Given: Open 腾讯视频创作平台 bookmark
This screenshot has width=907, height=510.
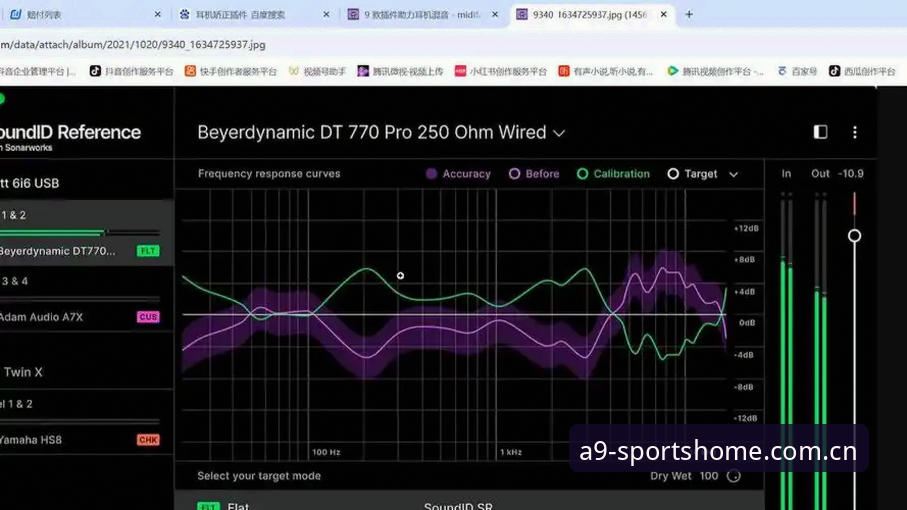Looking at the screenshot, I should (715, 71).
